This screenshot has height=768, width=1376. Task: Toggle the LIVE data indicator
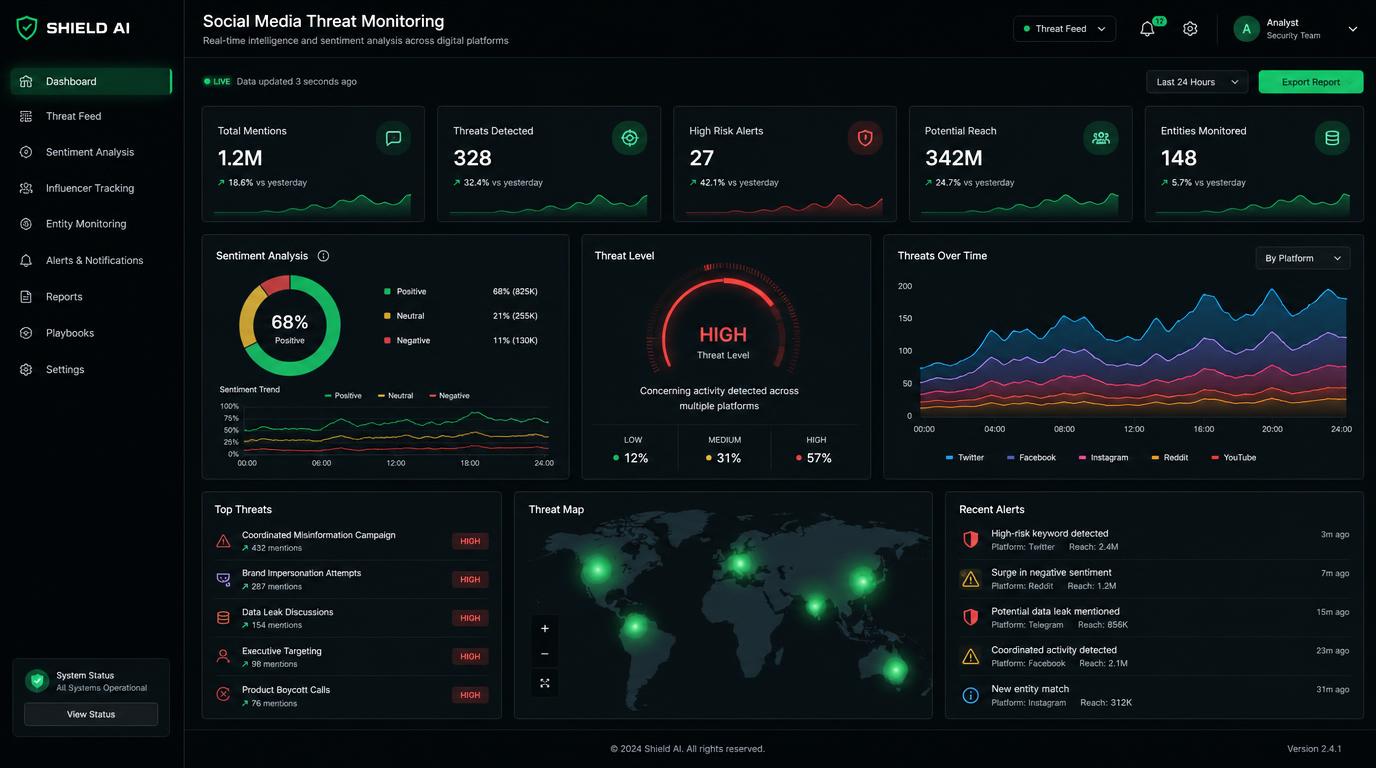(x=217, y=82)
